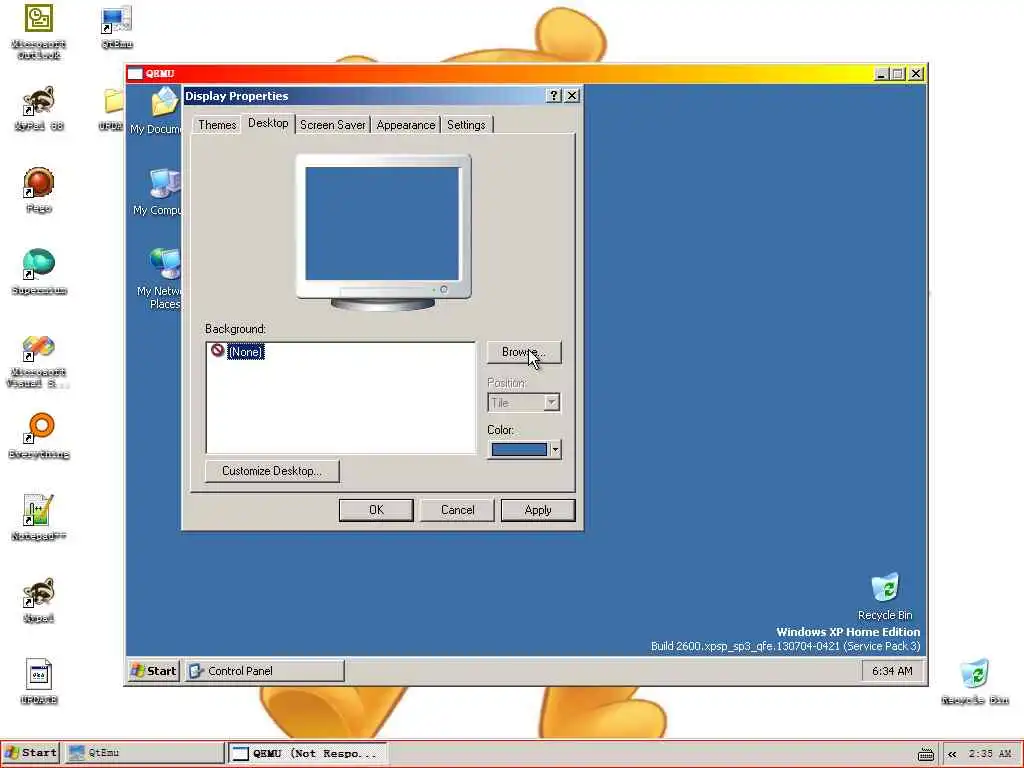1024x768 pixels.
Task: Open My Documents icon inside QEMU guest
Action: (x=164, y=103)
